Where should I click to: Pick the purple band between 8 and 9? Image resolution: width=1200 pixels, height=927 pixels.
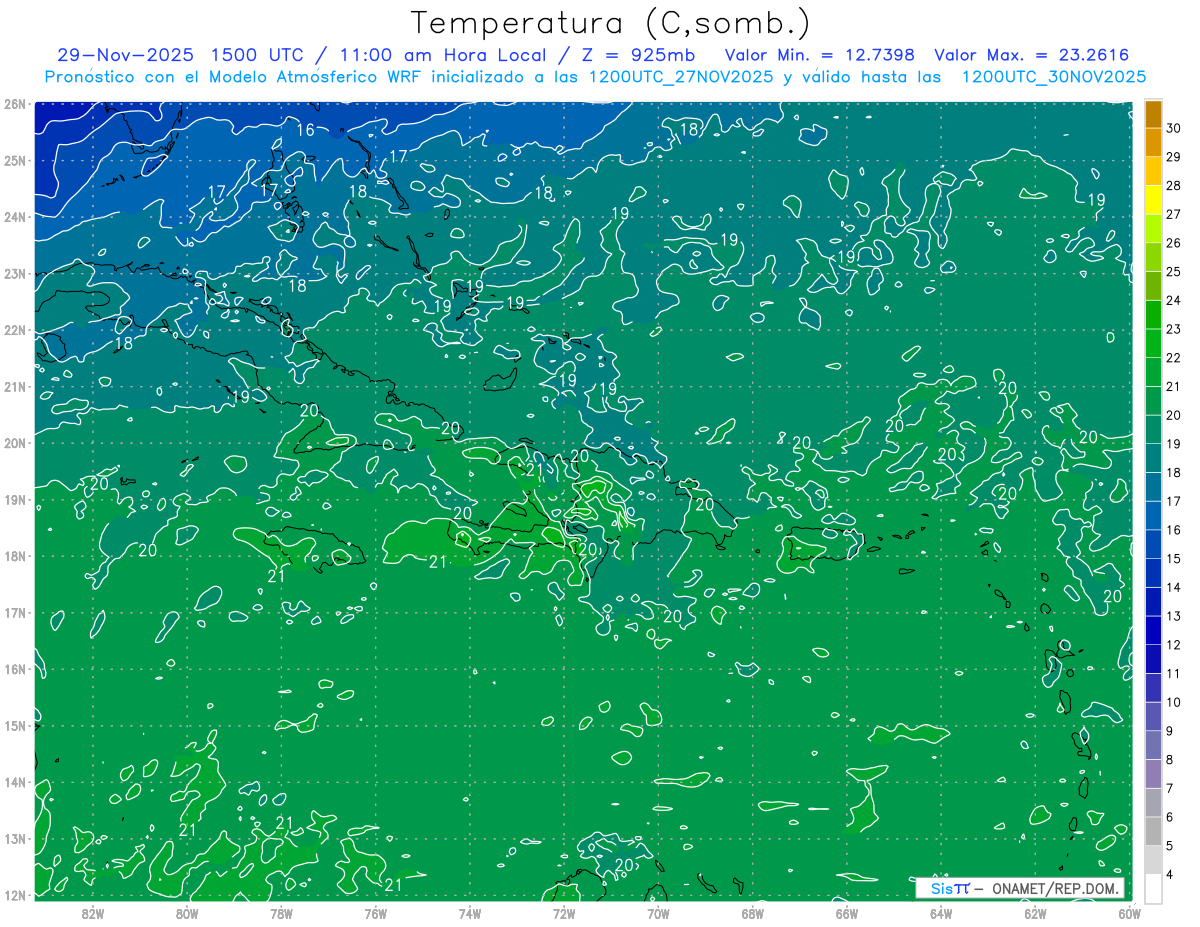(1153, 745)
